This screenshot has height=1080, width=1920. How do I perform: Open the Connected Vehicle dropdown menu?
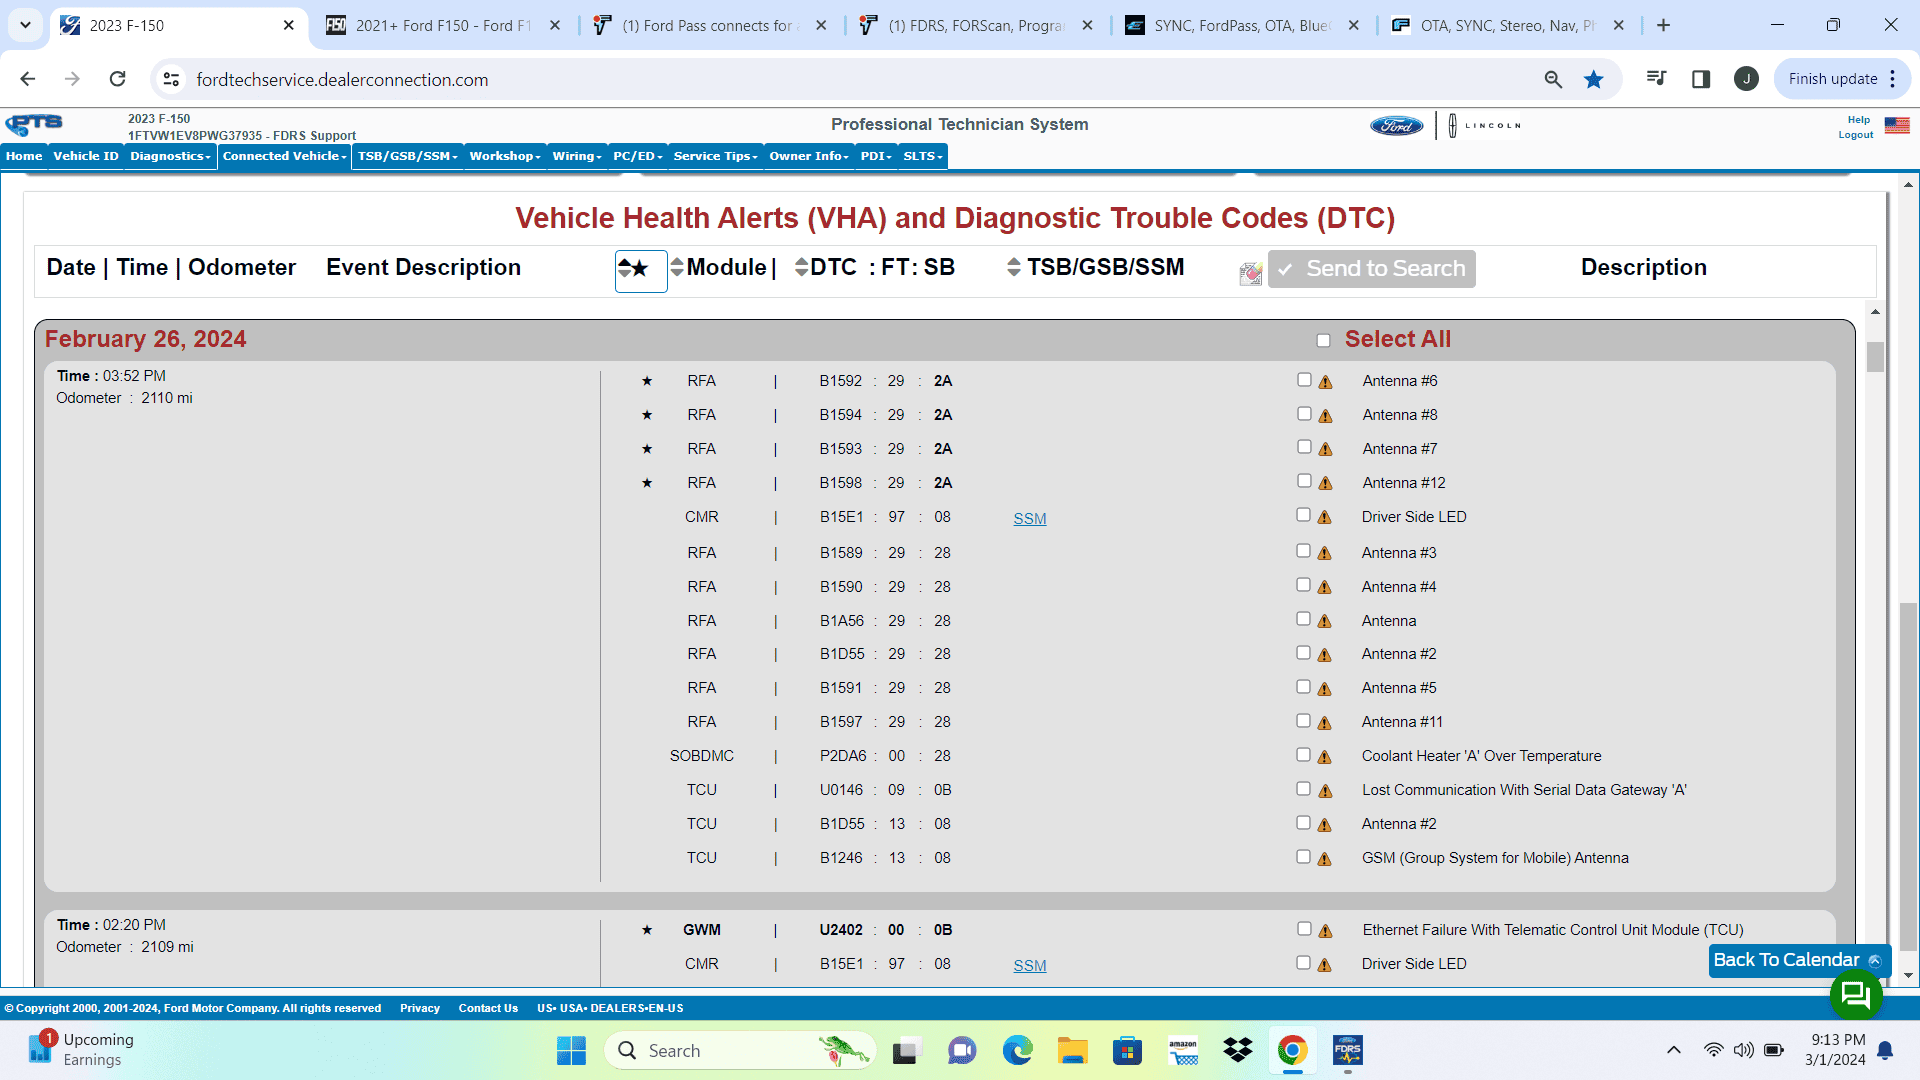click(284, 156)
